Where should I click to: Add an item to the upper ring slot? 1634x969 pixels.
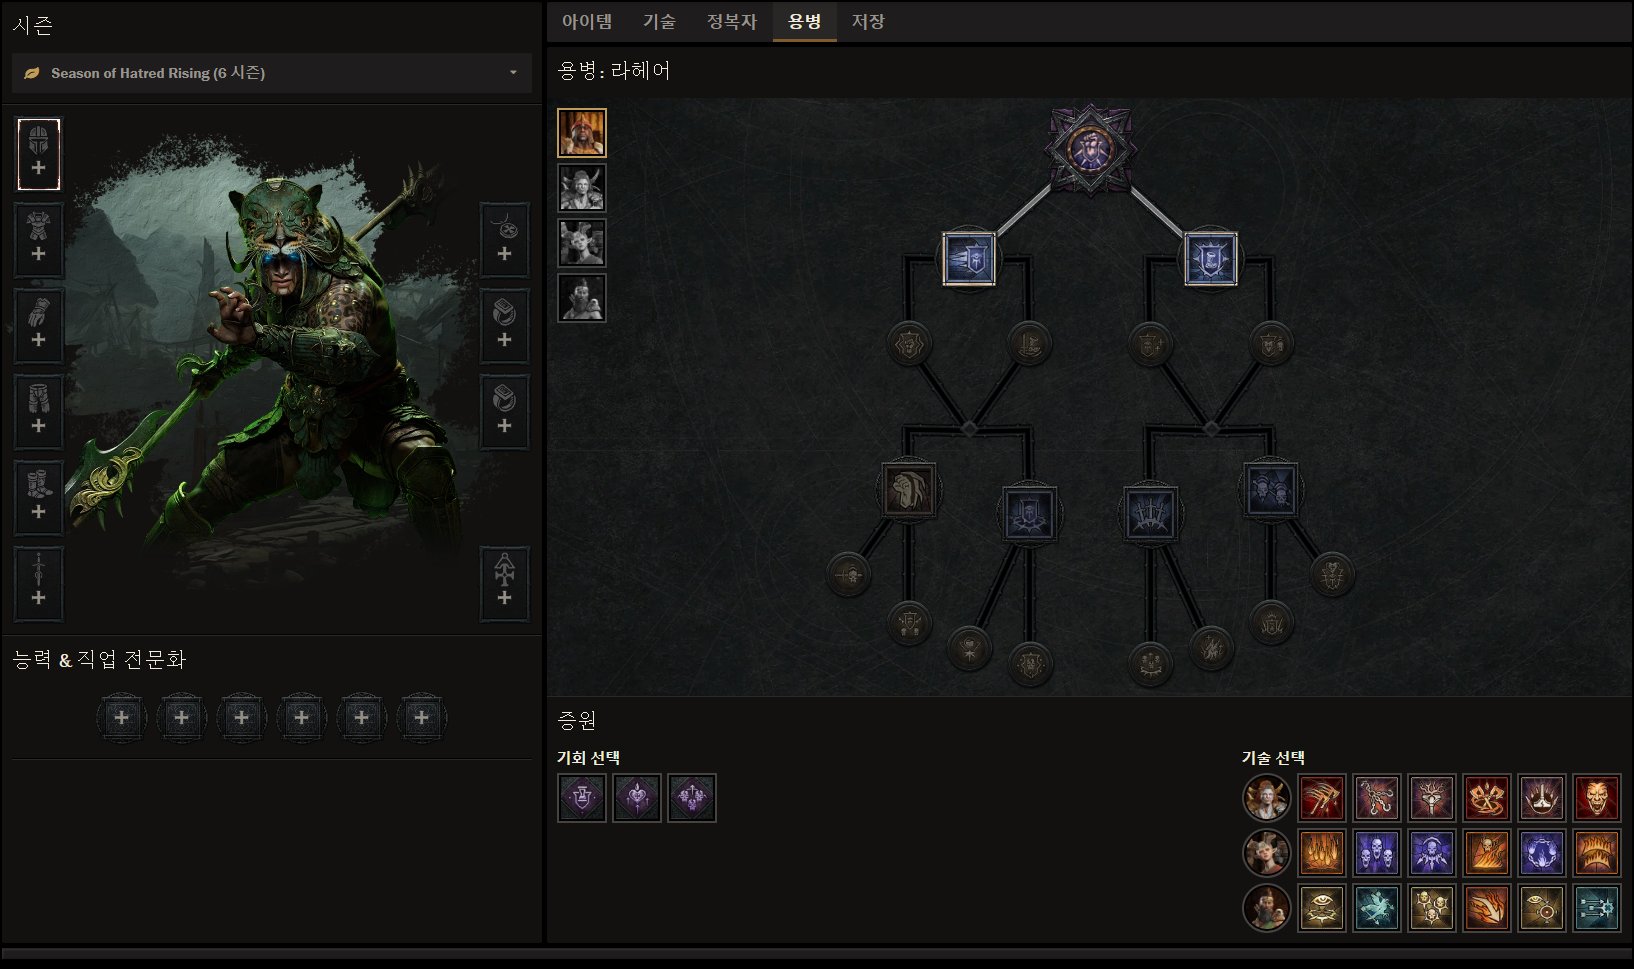505,326
